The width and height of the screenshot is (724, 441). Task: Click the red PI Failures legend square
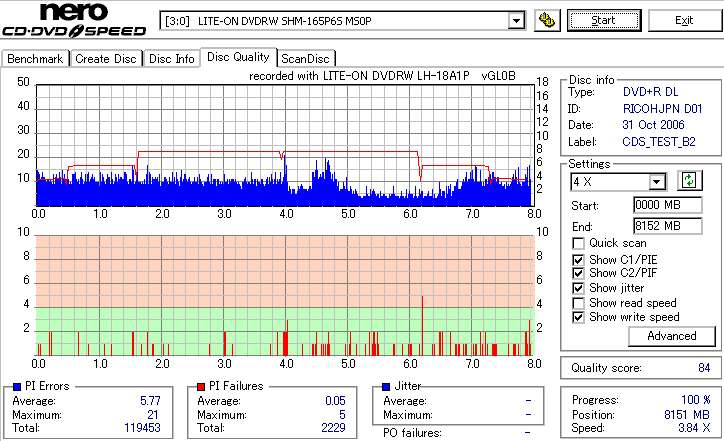201,387
